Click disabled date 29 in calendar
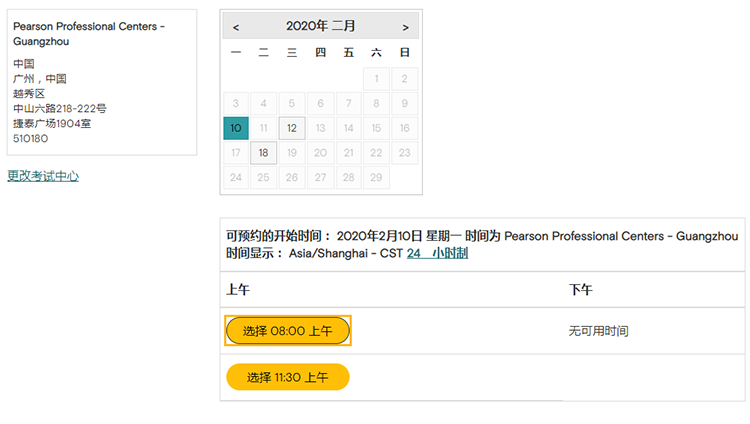This screenshot has width=750, height=424. [x=376, y=178]
